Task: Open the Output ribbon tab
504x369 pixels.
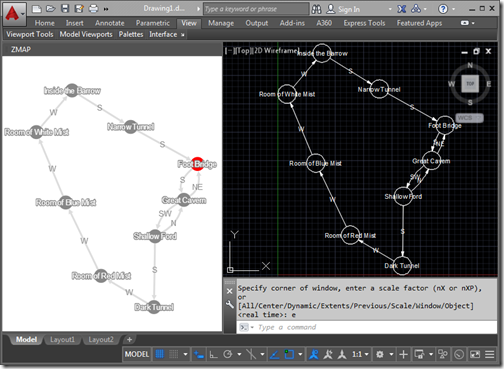Action: (x=257, y=23)
